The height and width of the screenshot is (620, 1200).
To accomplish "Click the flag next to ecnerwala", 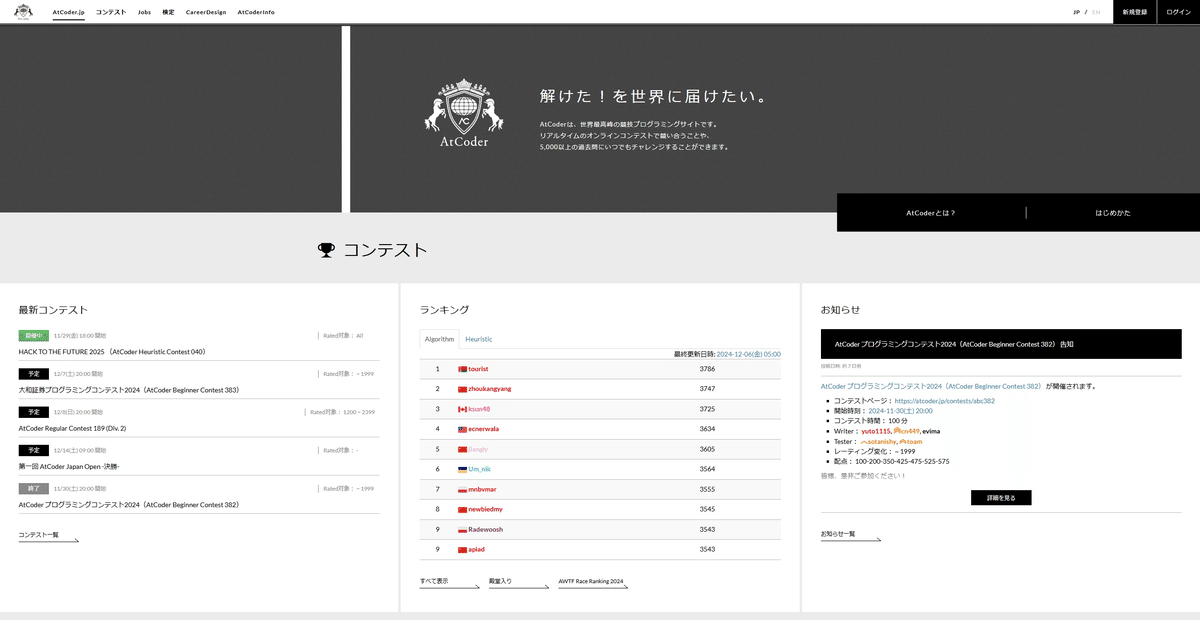I will (462, 429).
